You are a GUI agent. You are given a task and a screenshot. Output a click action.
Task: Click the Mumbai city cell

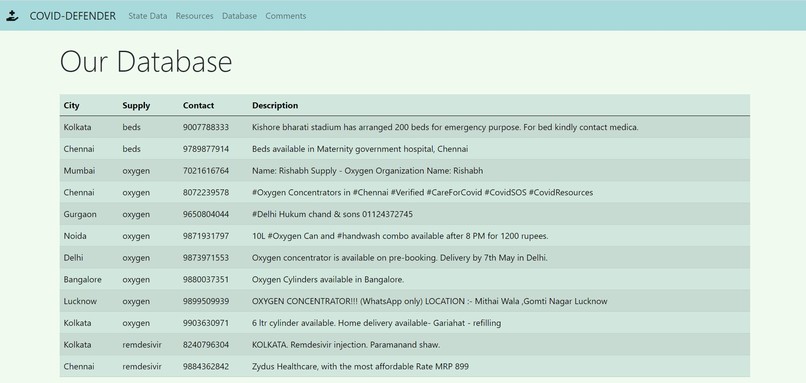79,171
